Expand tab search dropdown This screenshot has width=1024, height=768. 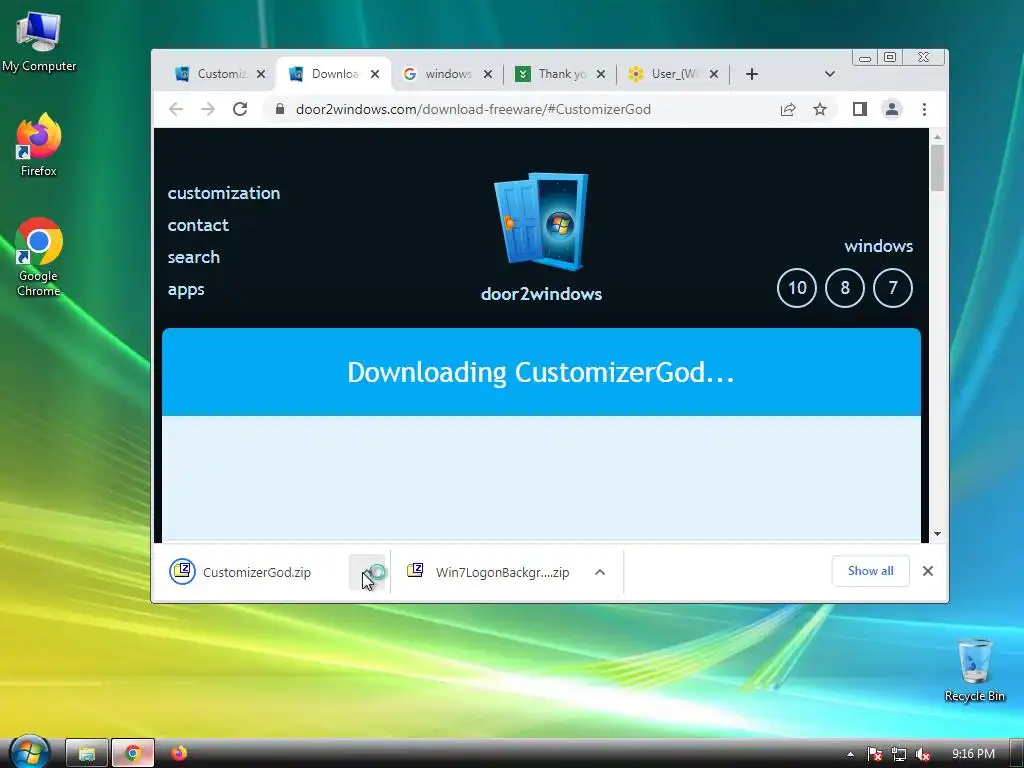(x=830, y=74)
